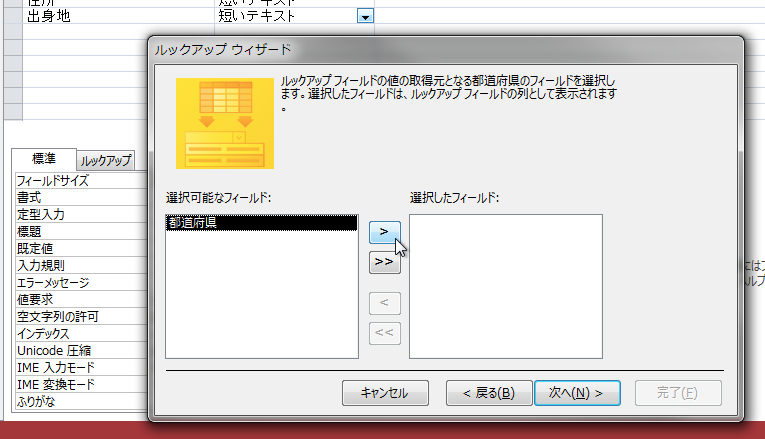Select 都道府県 in the available fields list
Image resolution: width=765 pixels, height=439 pixels.
(262, 223)
